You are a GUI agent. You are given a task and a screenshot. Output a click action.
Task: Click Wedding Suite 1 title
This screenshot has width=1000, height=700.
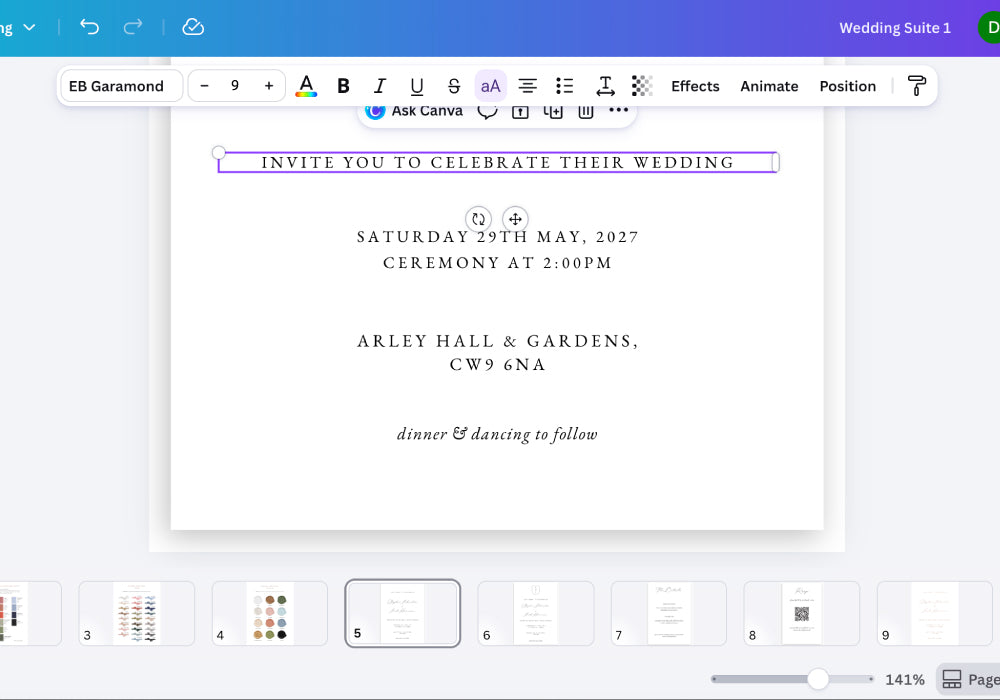click(x=895, y=28)
